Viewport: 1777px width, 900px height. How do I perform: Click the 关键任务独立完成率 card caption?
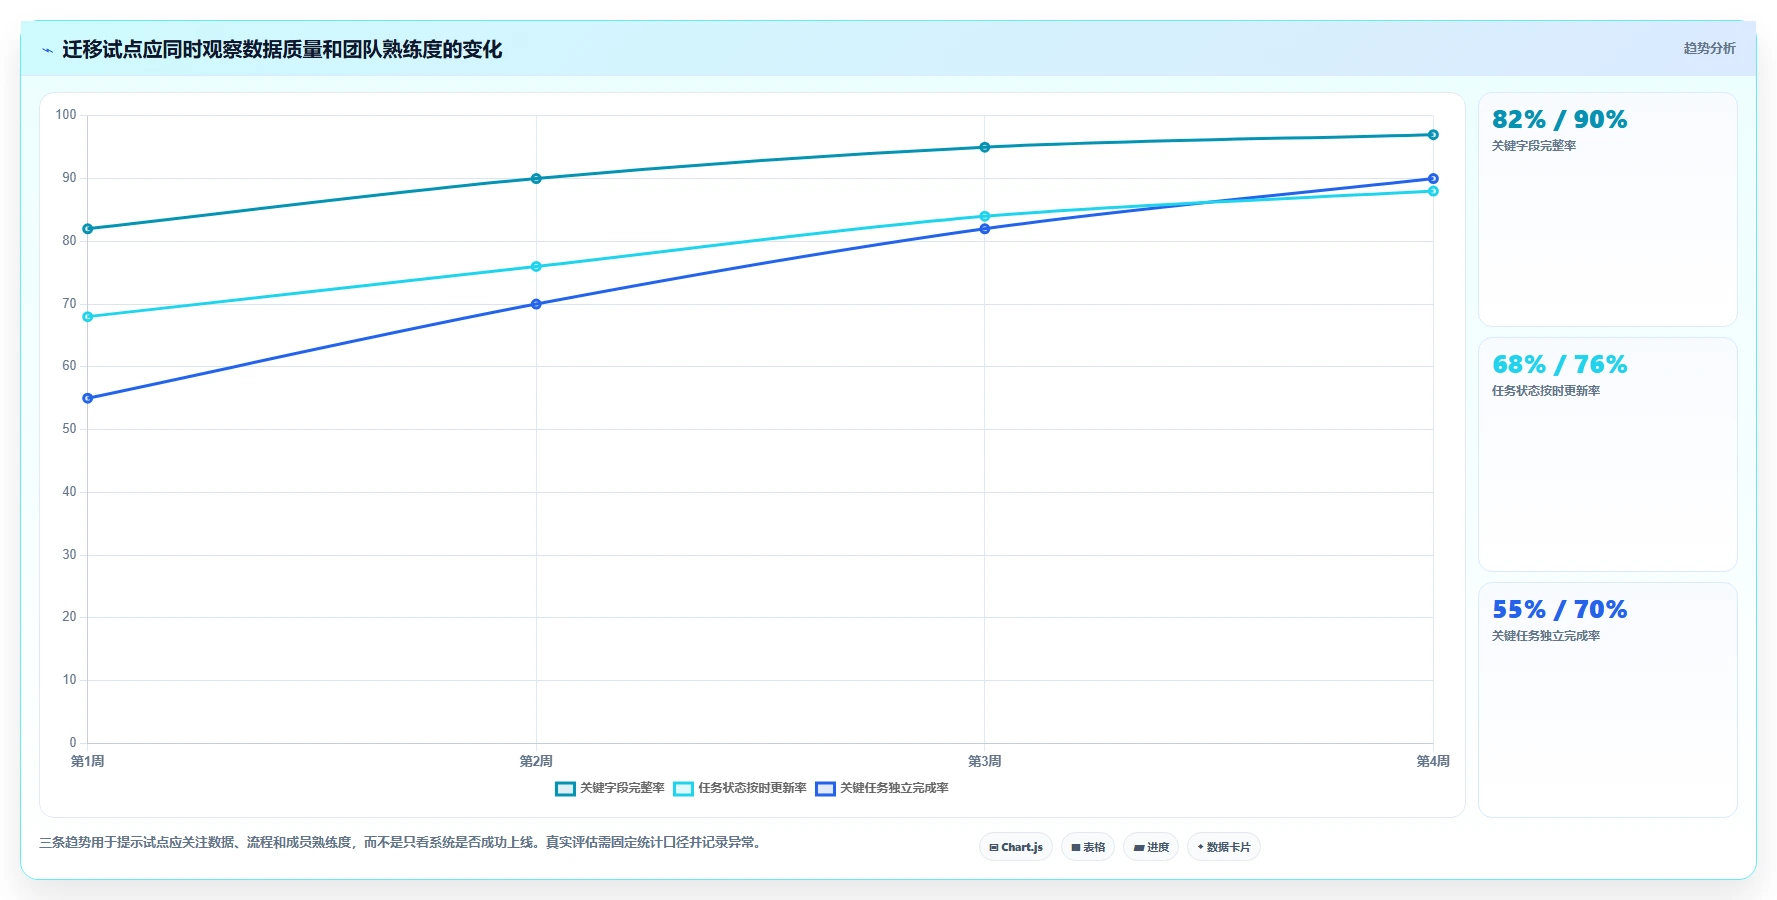[1546, 636]
